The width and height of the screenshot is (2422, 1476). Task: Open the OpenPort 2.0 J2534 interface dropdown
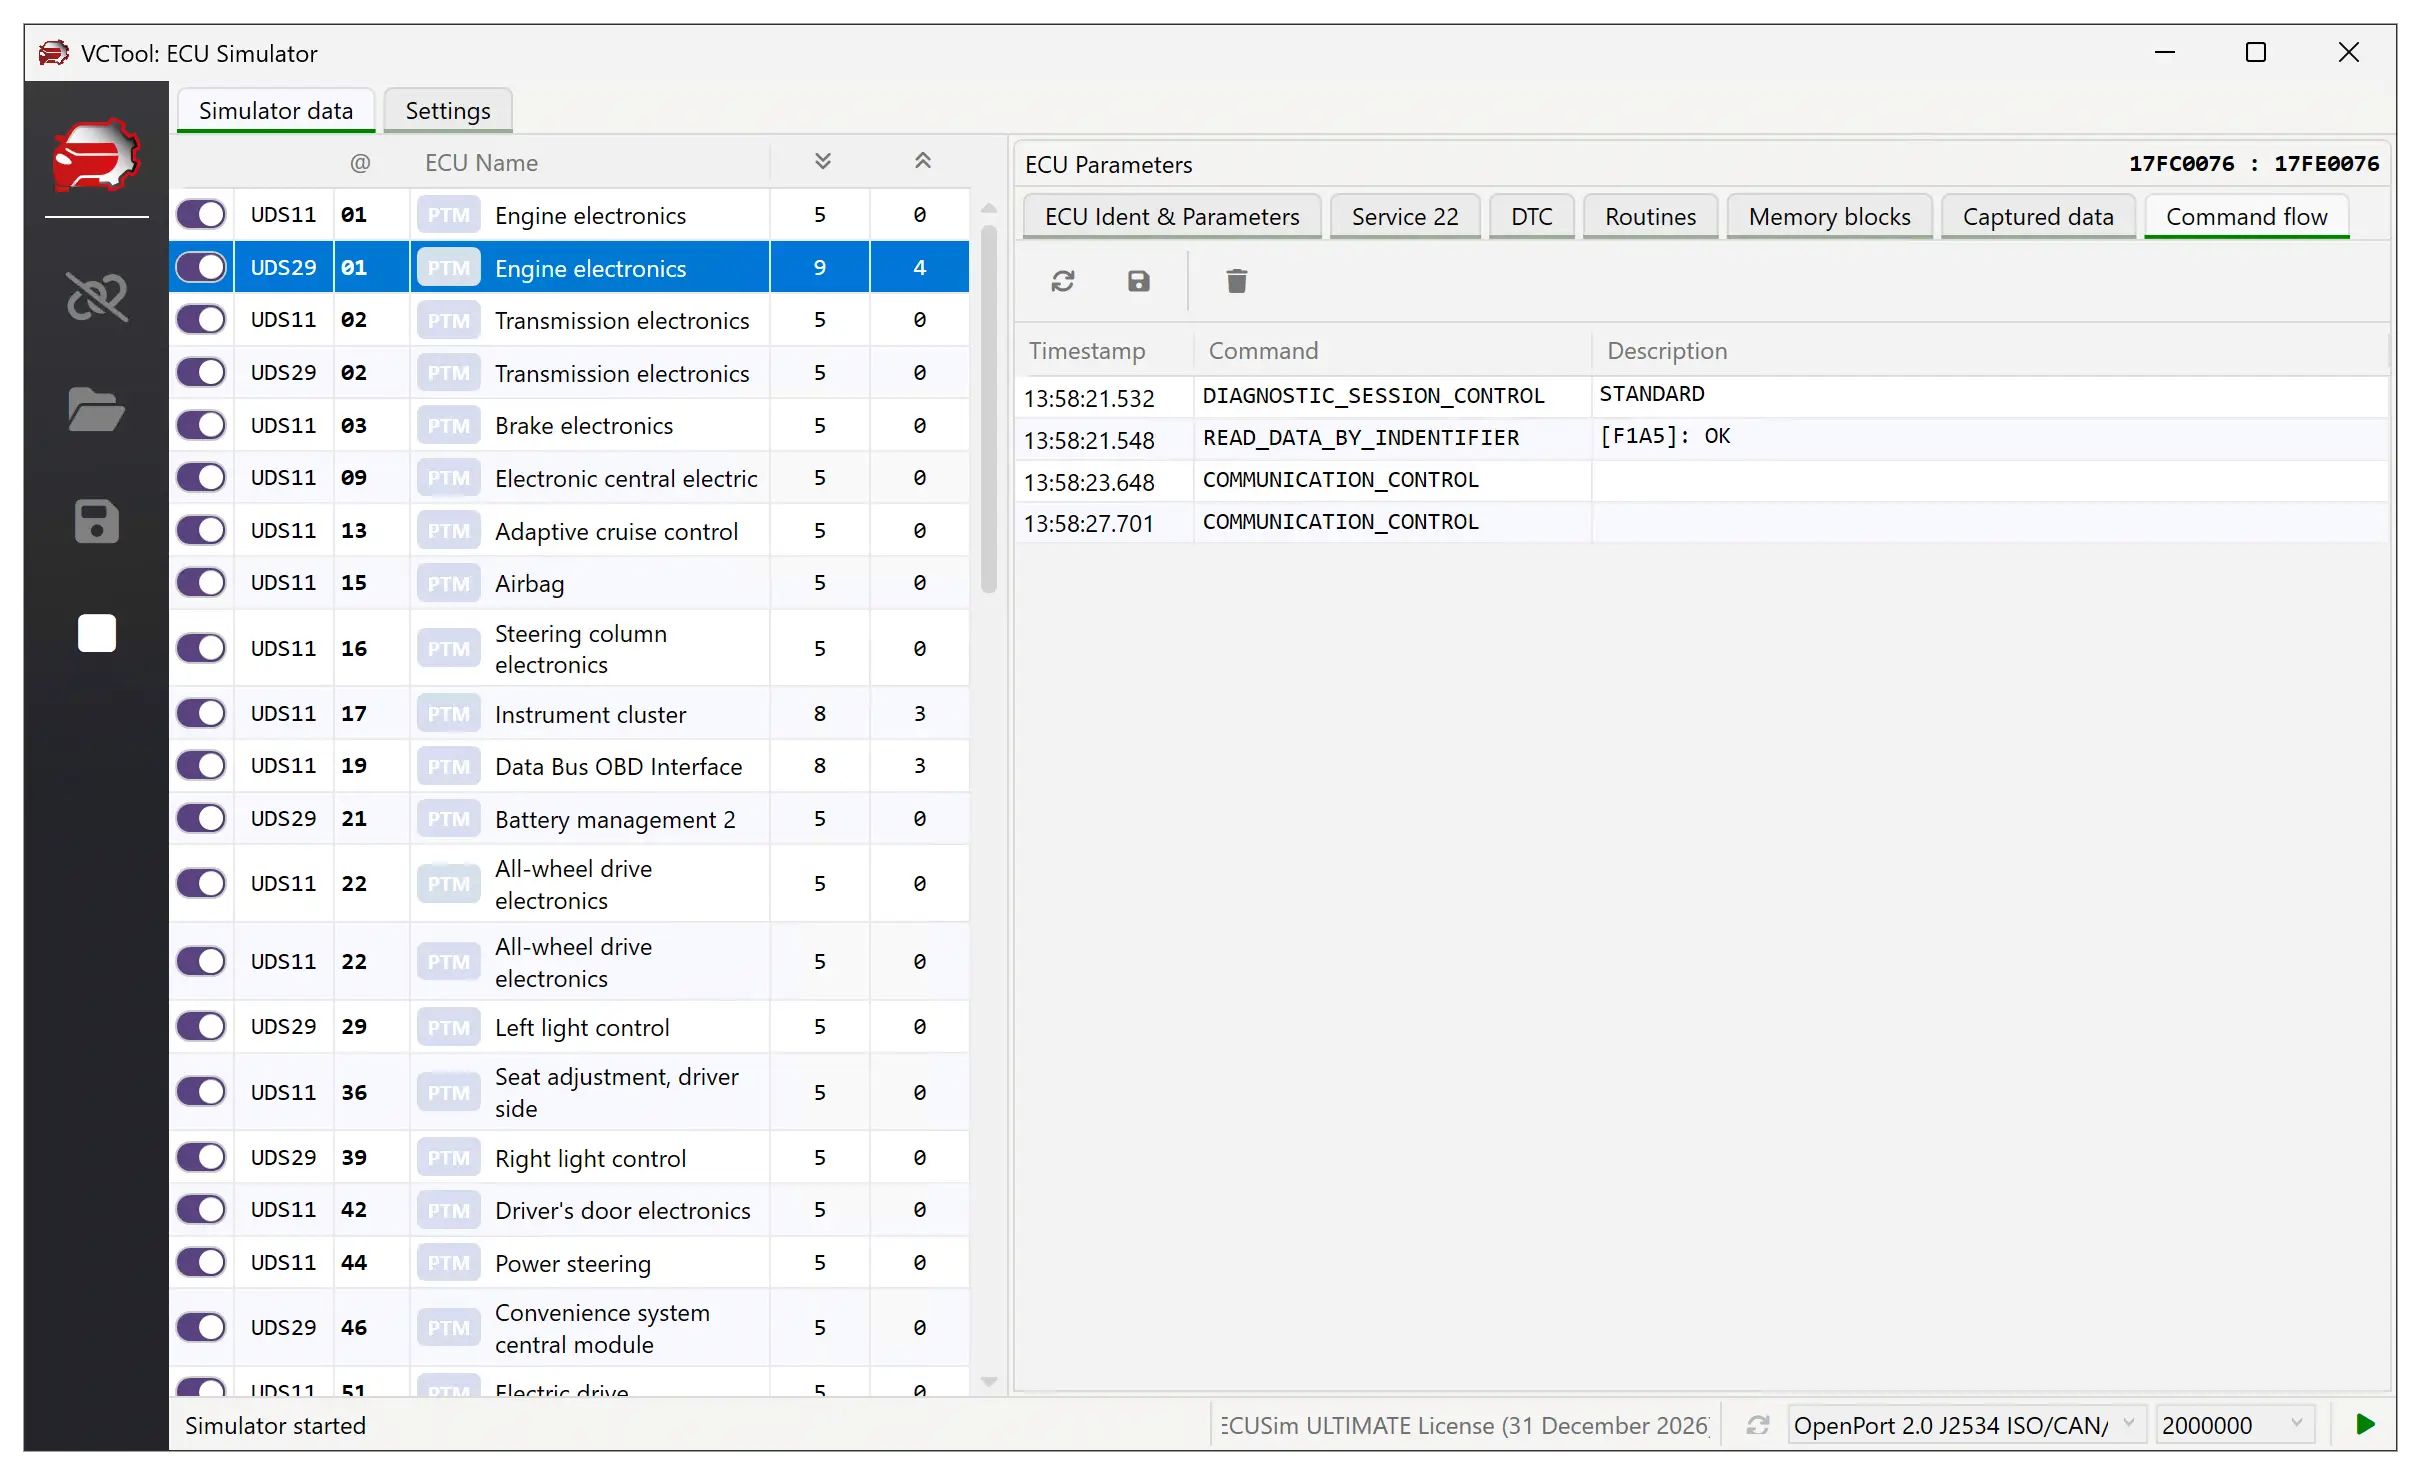pos(1963,1425)
